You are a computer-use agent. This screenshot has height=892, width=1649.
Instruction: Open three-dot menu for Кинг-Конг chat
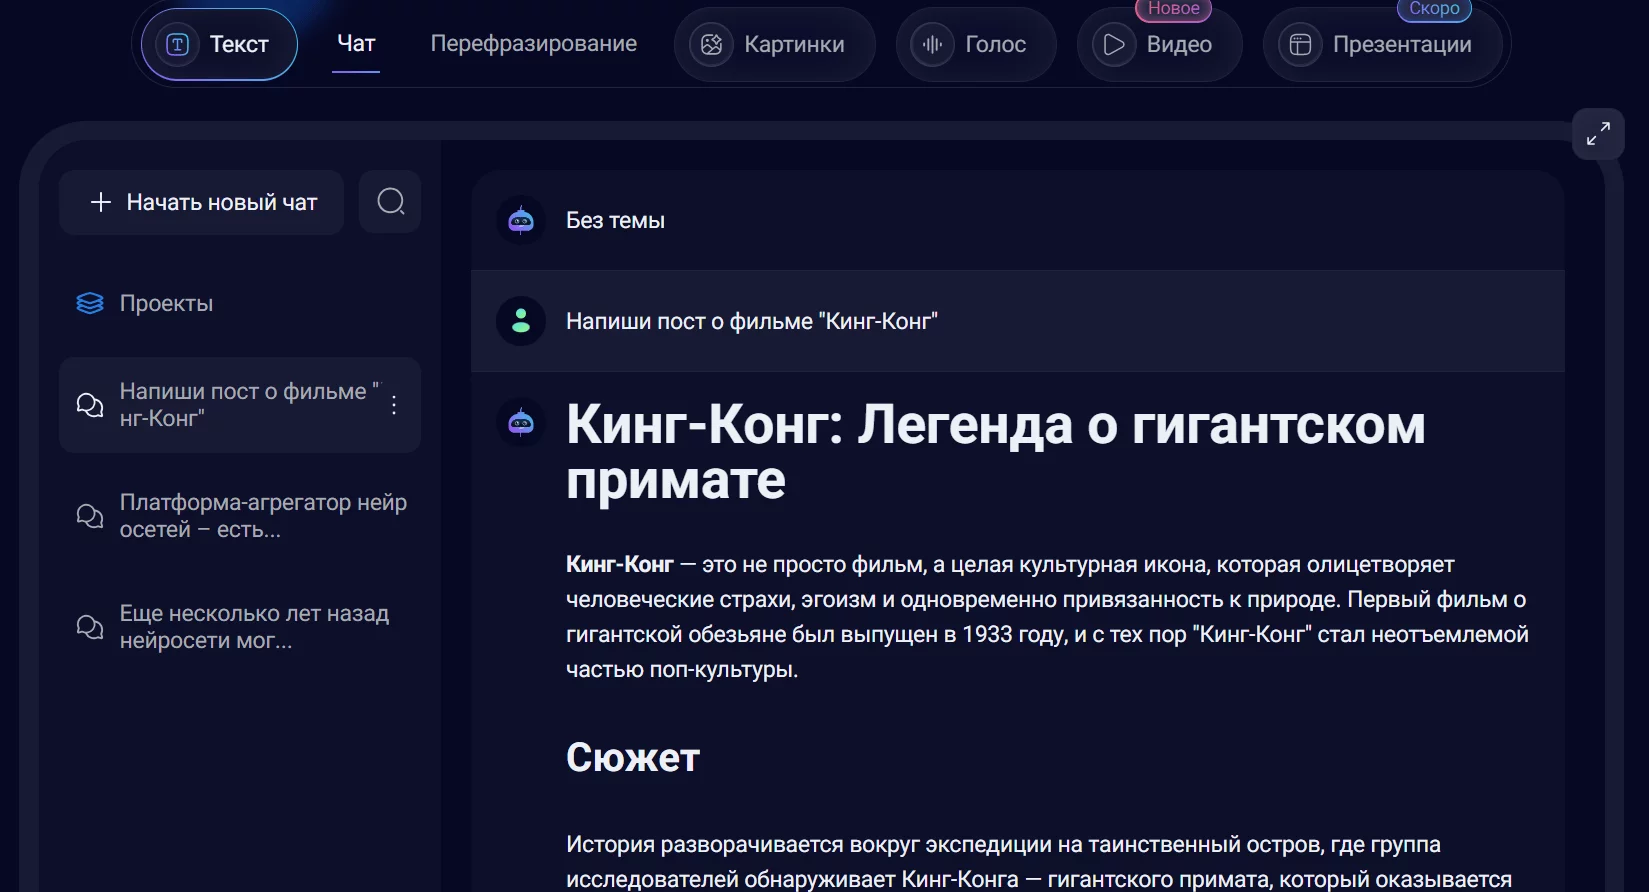(394, 405)
